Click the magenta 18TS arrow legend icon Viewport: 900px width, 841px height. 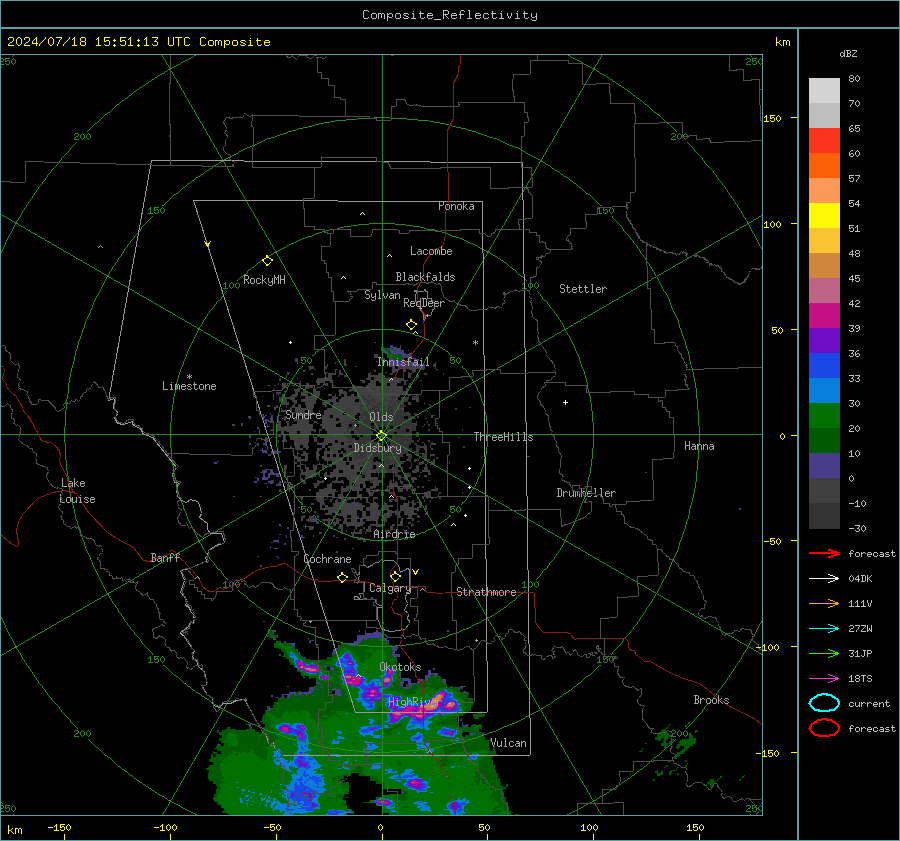coord(824,679)
